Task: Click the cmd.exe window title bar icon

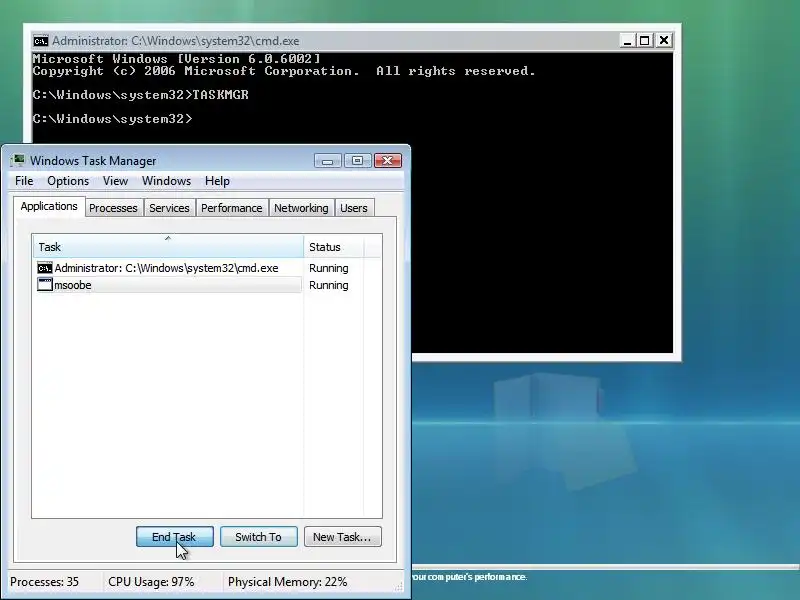Action: coord(40,41)
